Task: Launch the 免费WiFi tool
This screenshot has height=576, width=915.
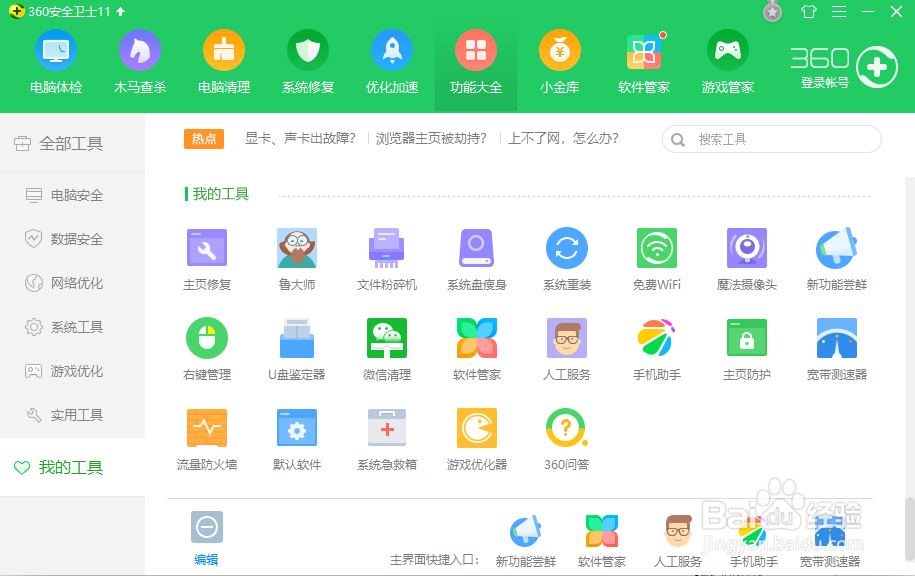Action: pyautogui.click(x=657, y=259)
